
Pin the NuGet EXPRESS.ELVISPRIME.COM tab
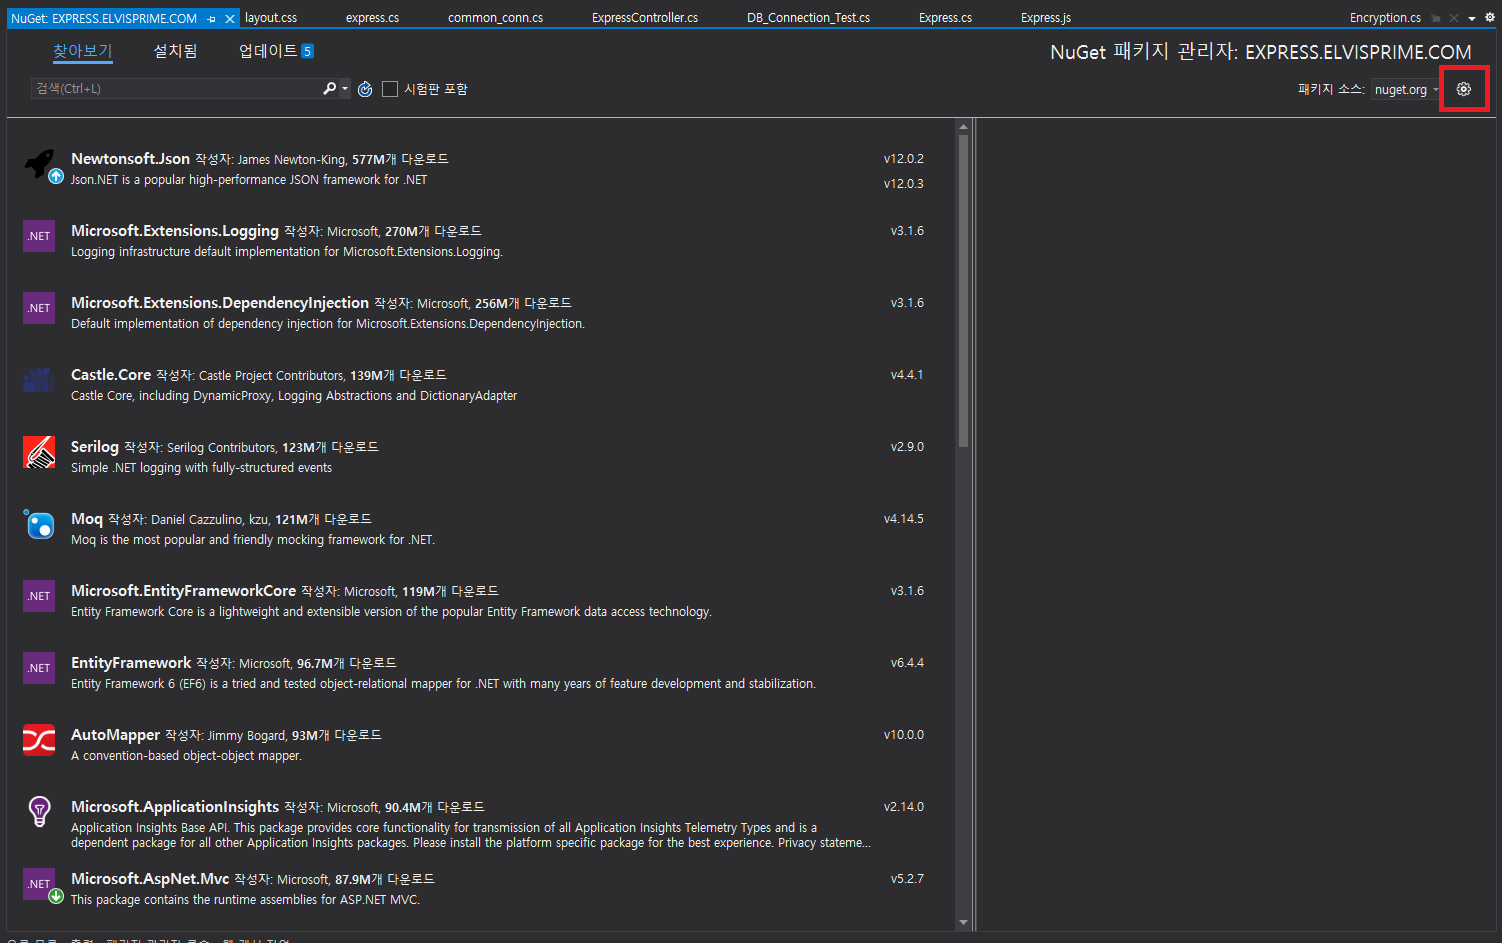[x=211, y=18]
